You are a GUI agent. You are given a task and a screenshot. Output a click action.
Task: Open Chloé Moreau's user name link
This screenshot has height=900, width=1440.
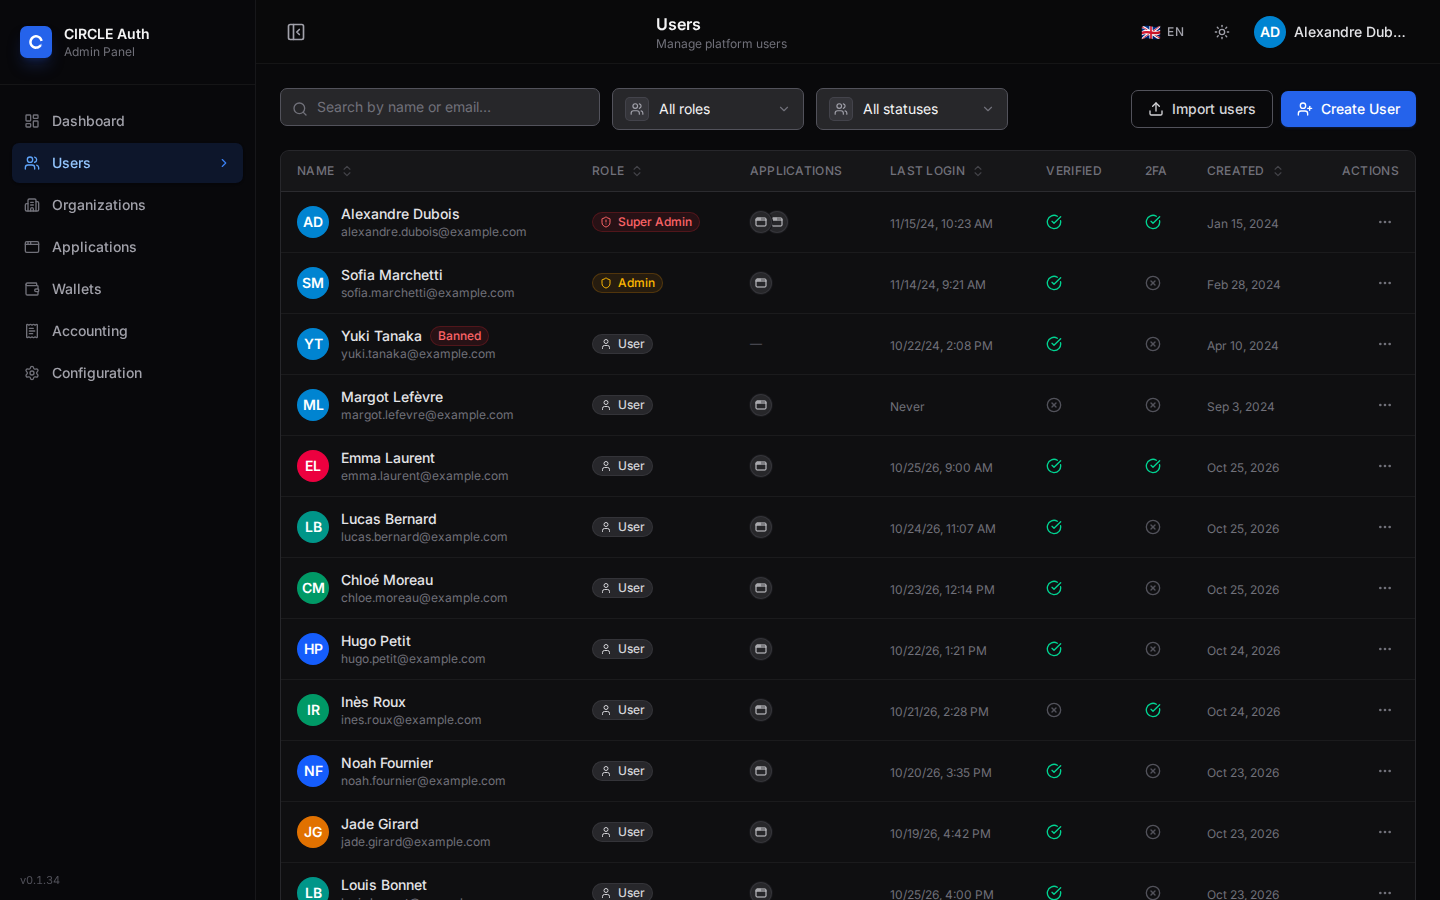point(387,580)
